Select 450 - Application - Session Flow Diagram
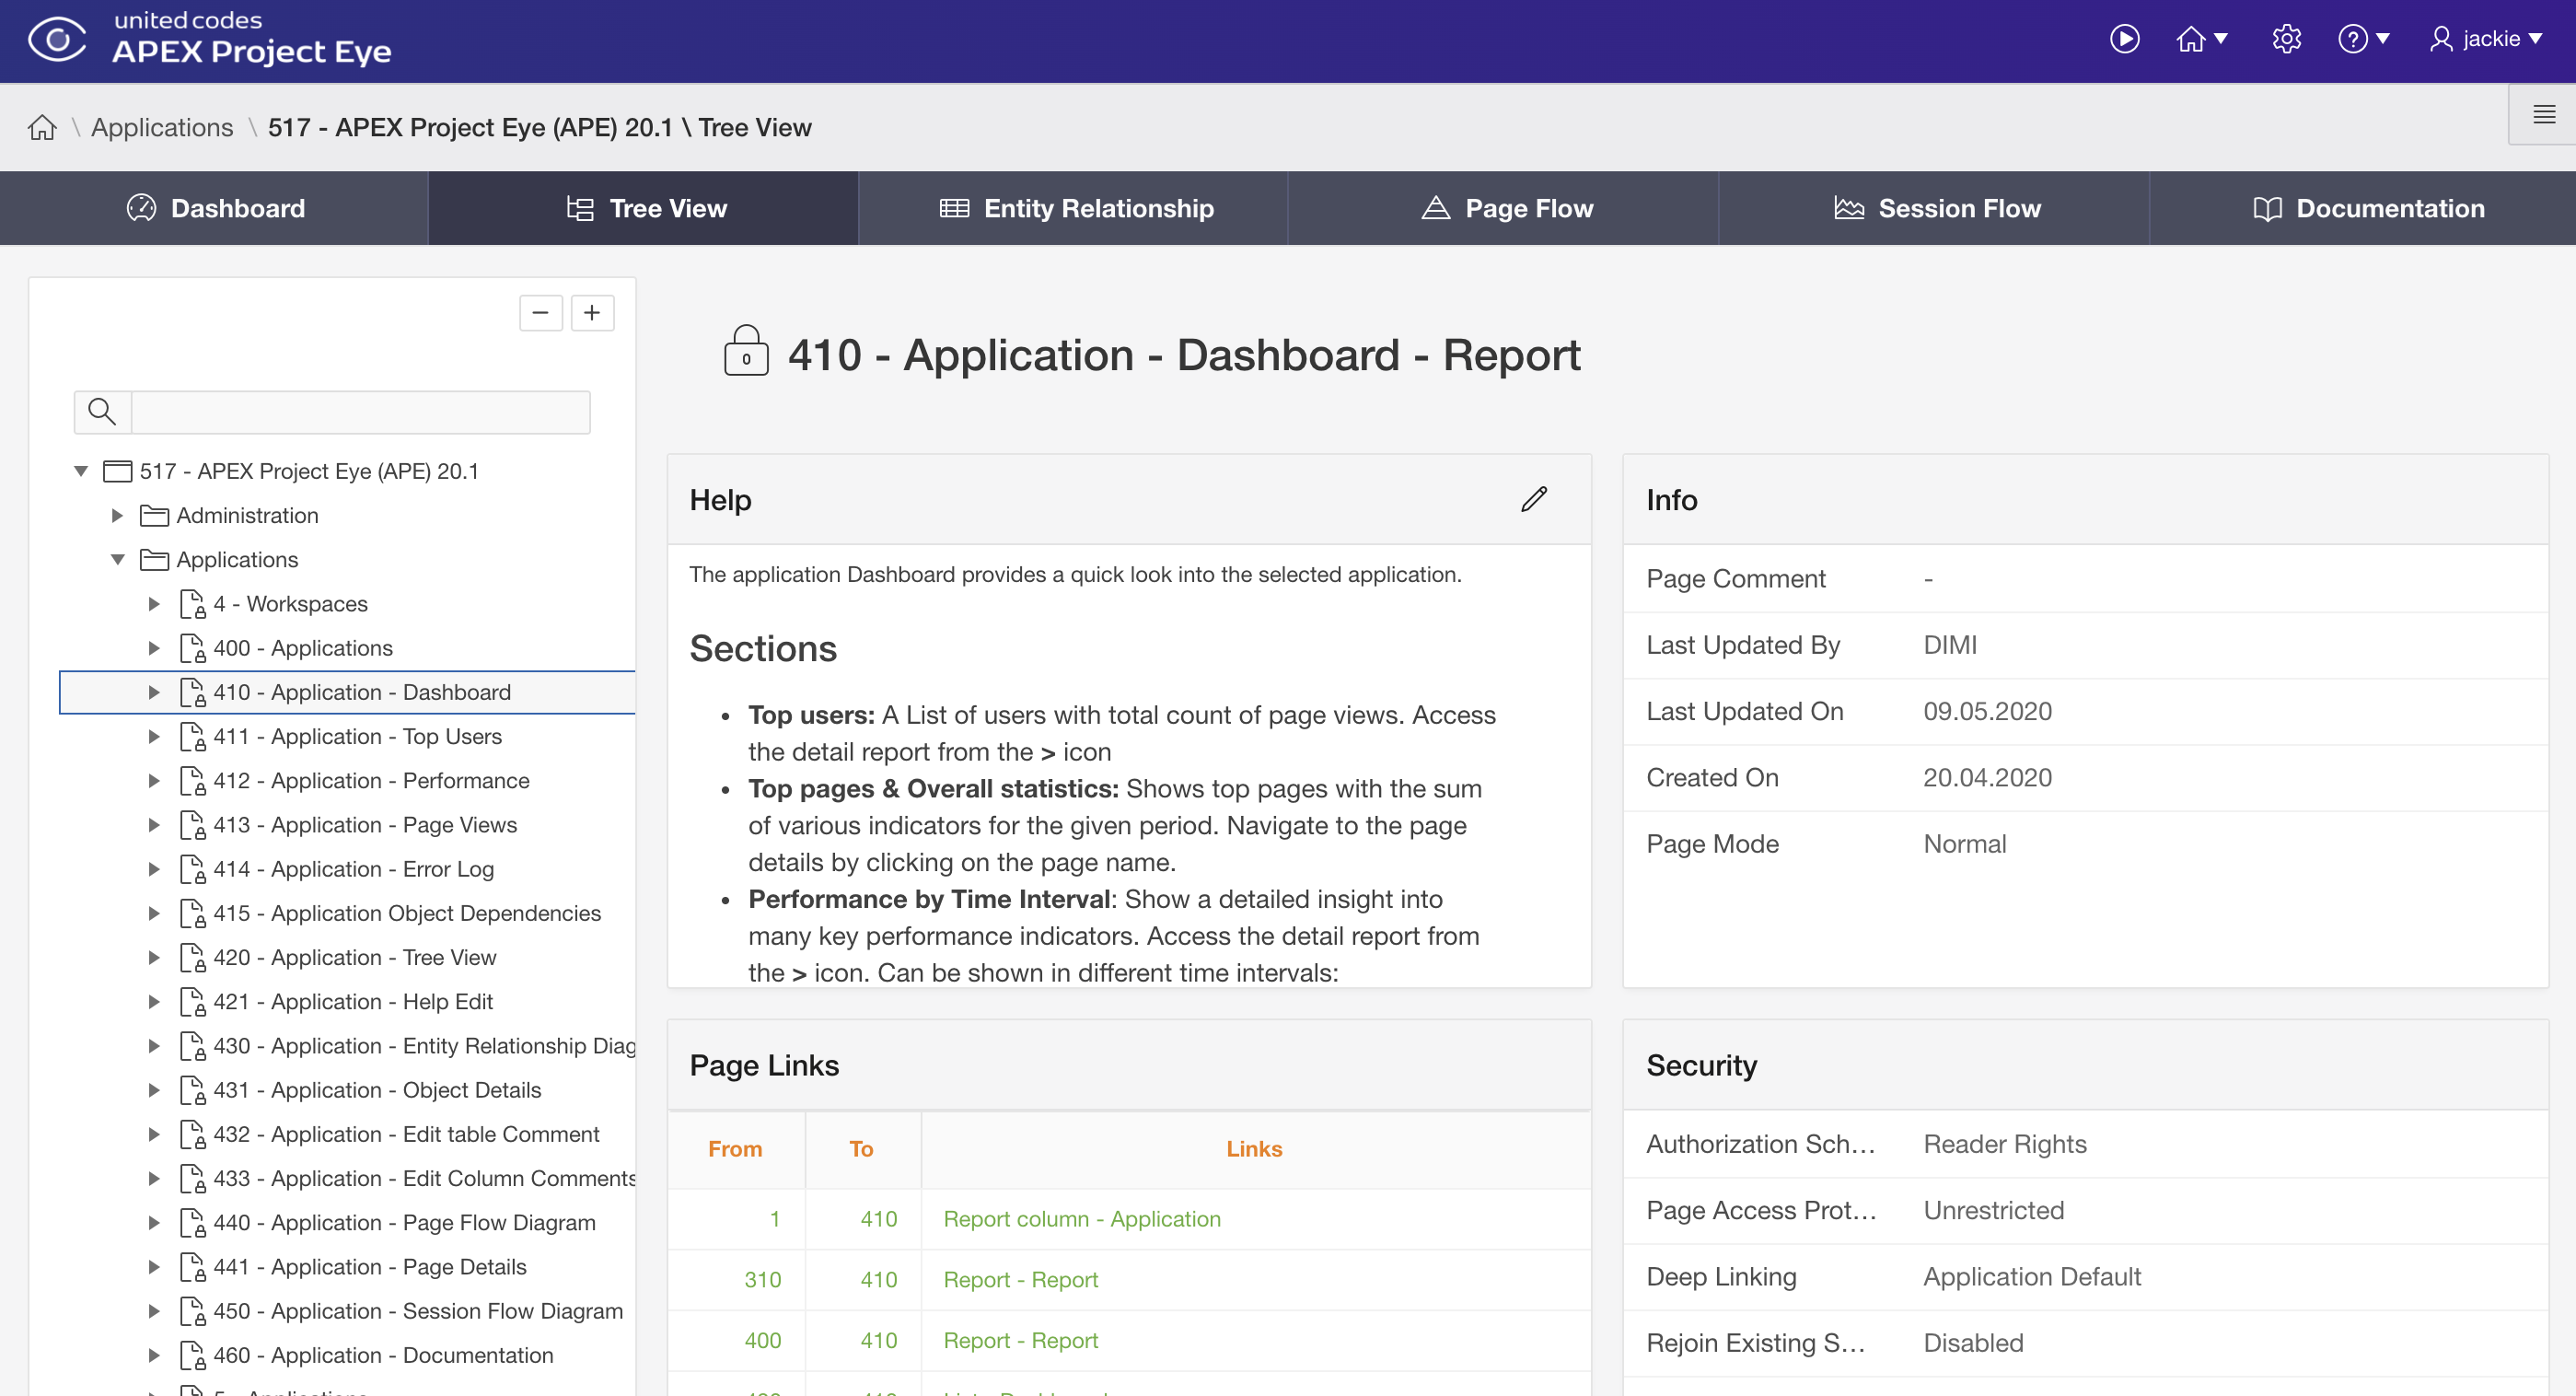Viewport: 2576px width, 1396px height. click(x=418, y=1310)
